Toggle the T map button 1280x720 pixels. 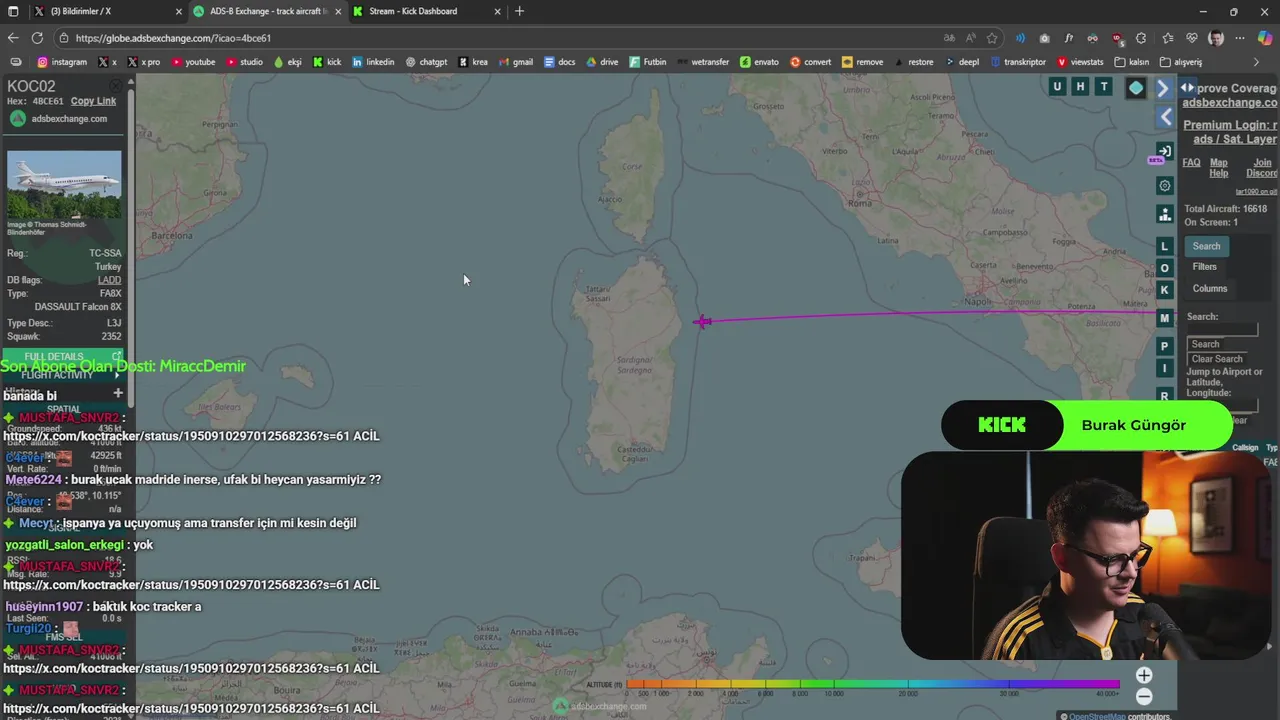click(x=1104, y=87)
